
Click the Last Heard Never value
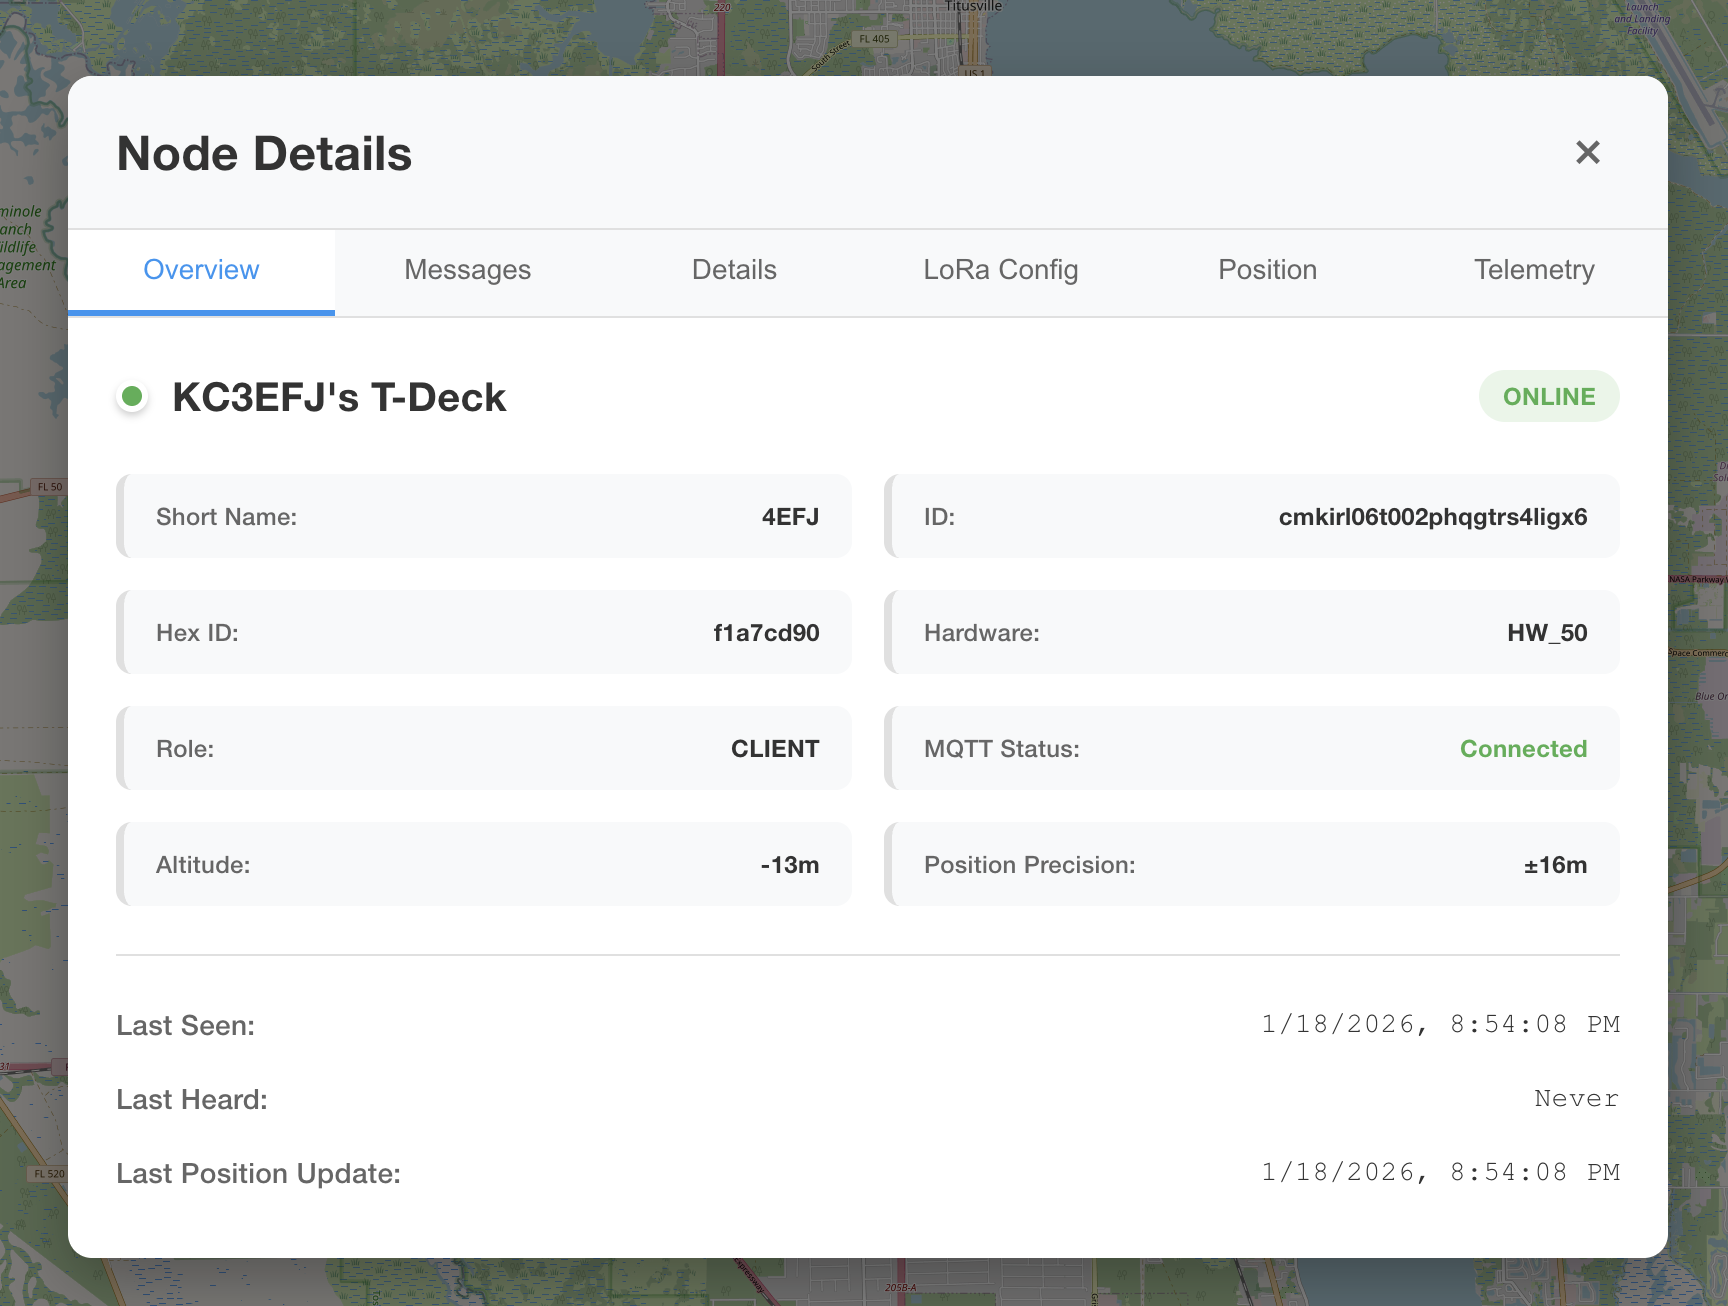tap(1576, 1099)
